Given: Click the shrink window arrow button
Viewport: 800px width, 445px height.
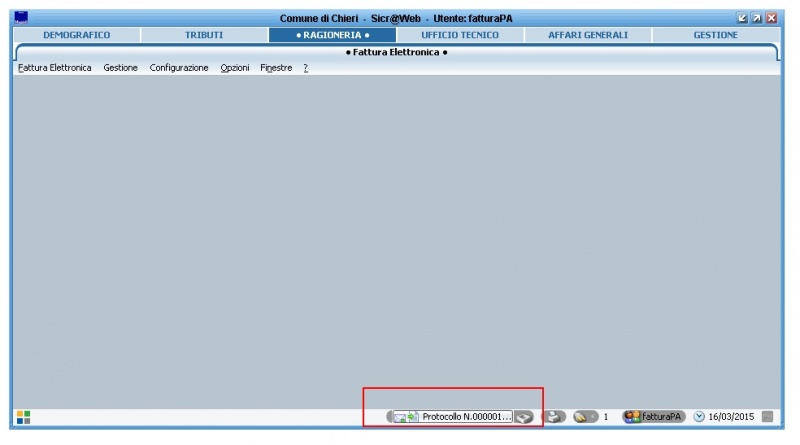Looking at the screenshot, I should pyautogui.click(x=742, y=18).
